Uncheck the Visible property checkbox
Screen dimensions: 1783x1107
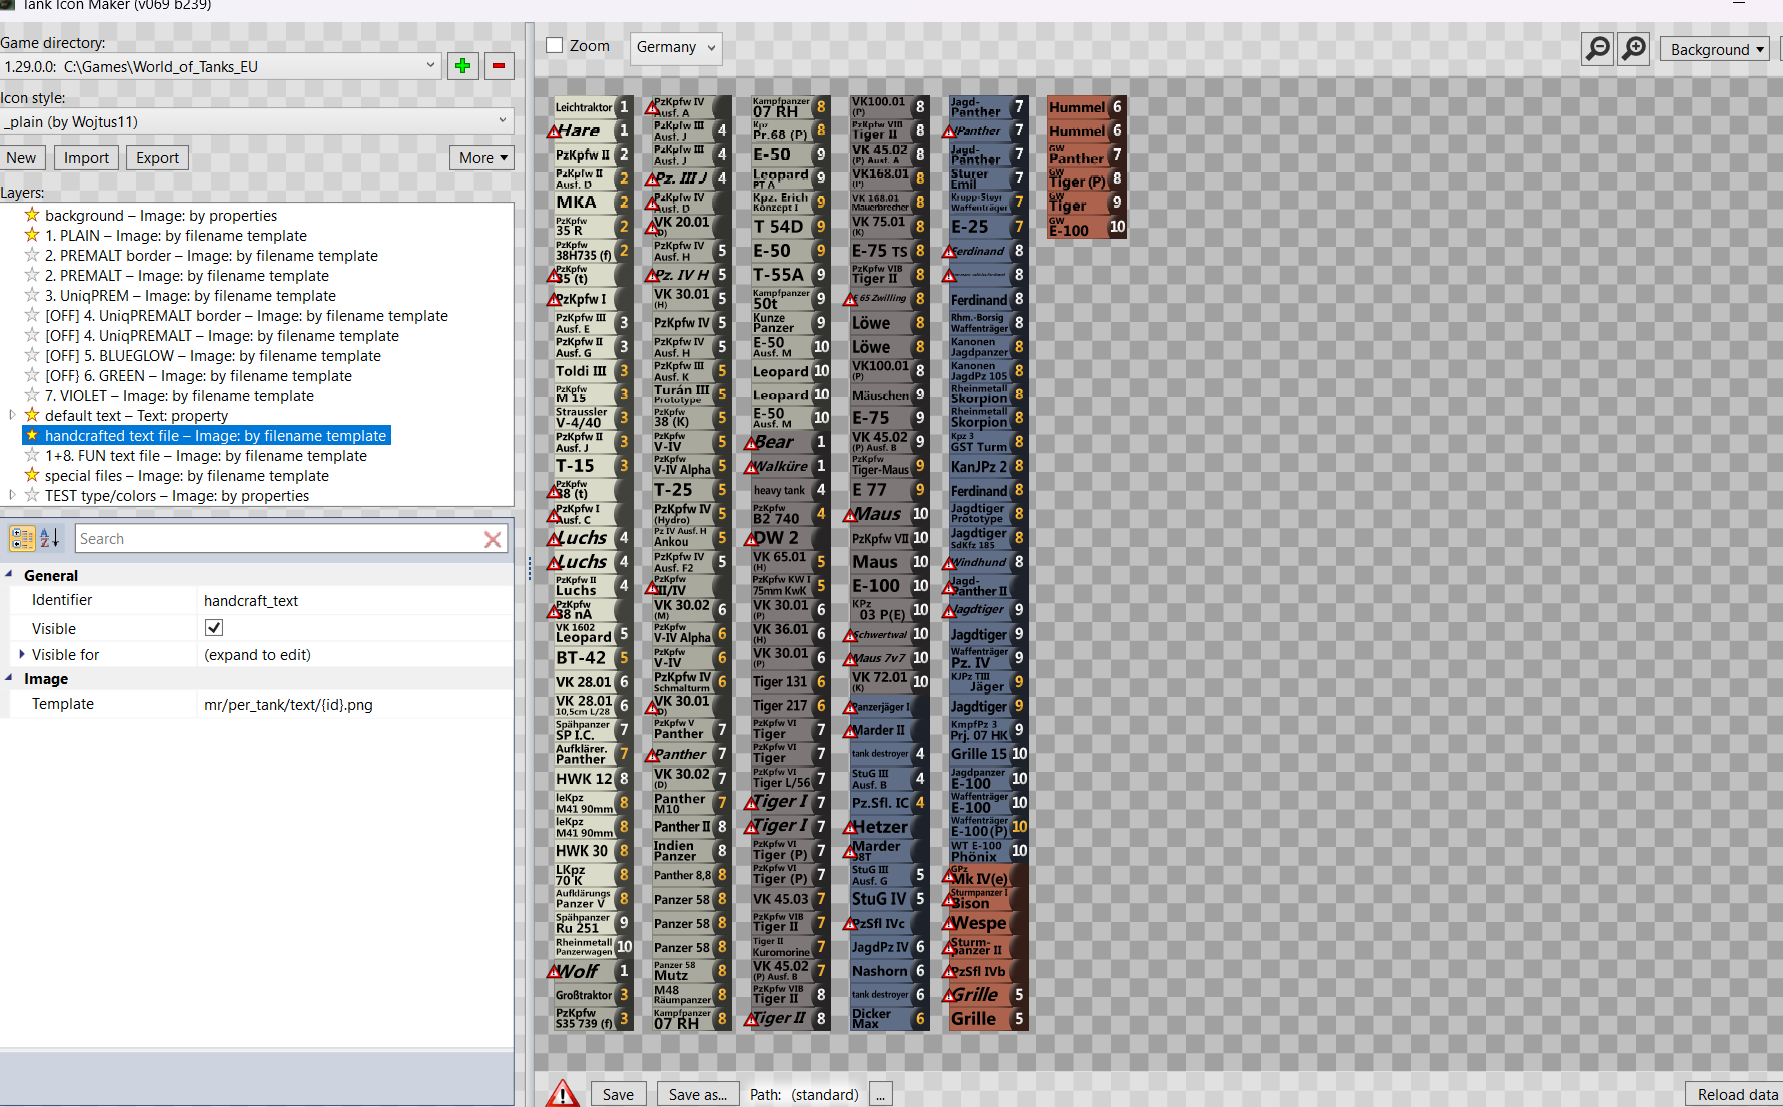214,628
